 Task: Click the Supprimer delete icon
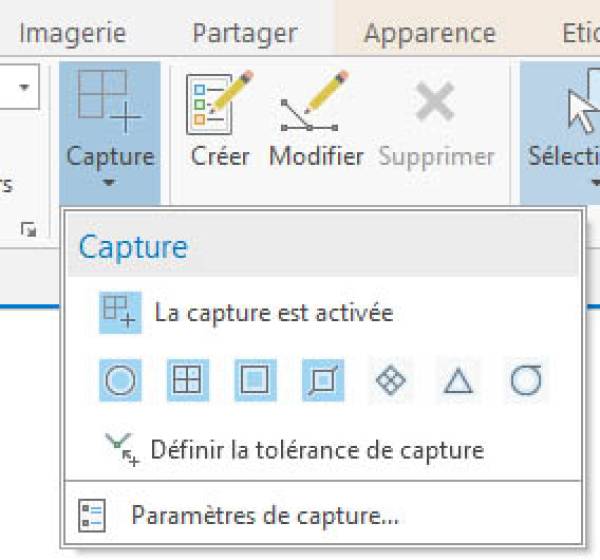click(x=436, y=103)
